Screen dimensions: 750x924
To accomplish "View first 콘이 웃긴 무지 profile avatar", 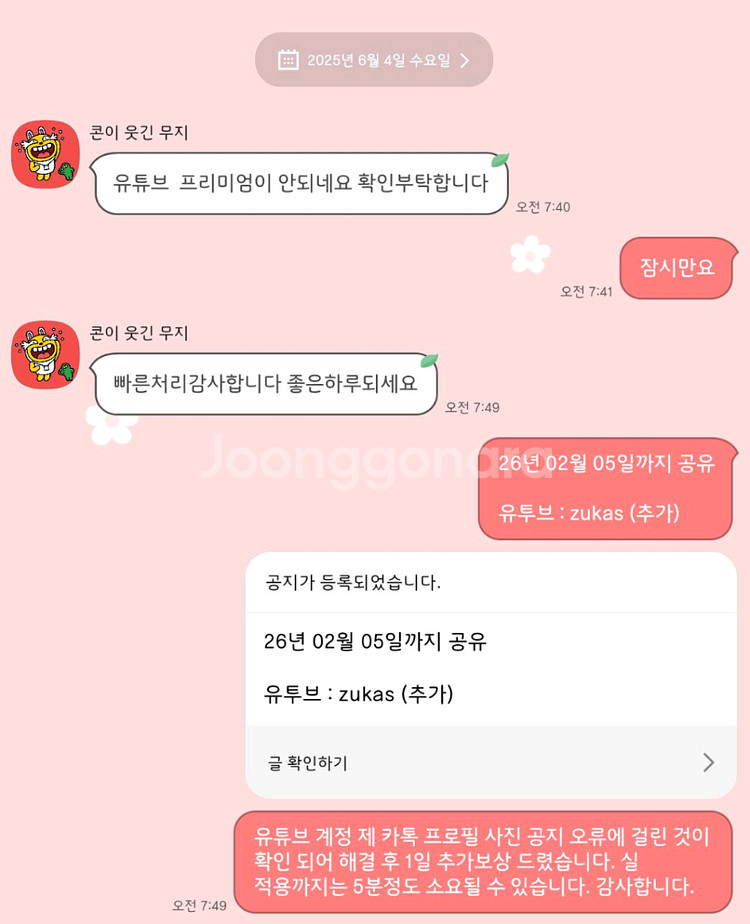I will 45,154.
